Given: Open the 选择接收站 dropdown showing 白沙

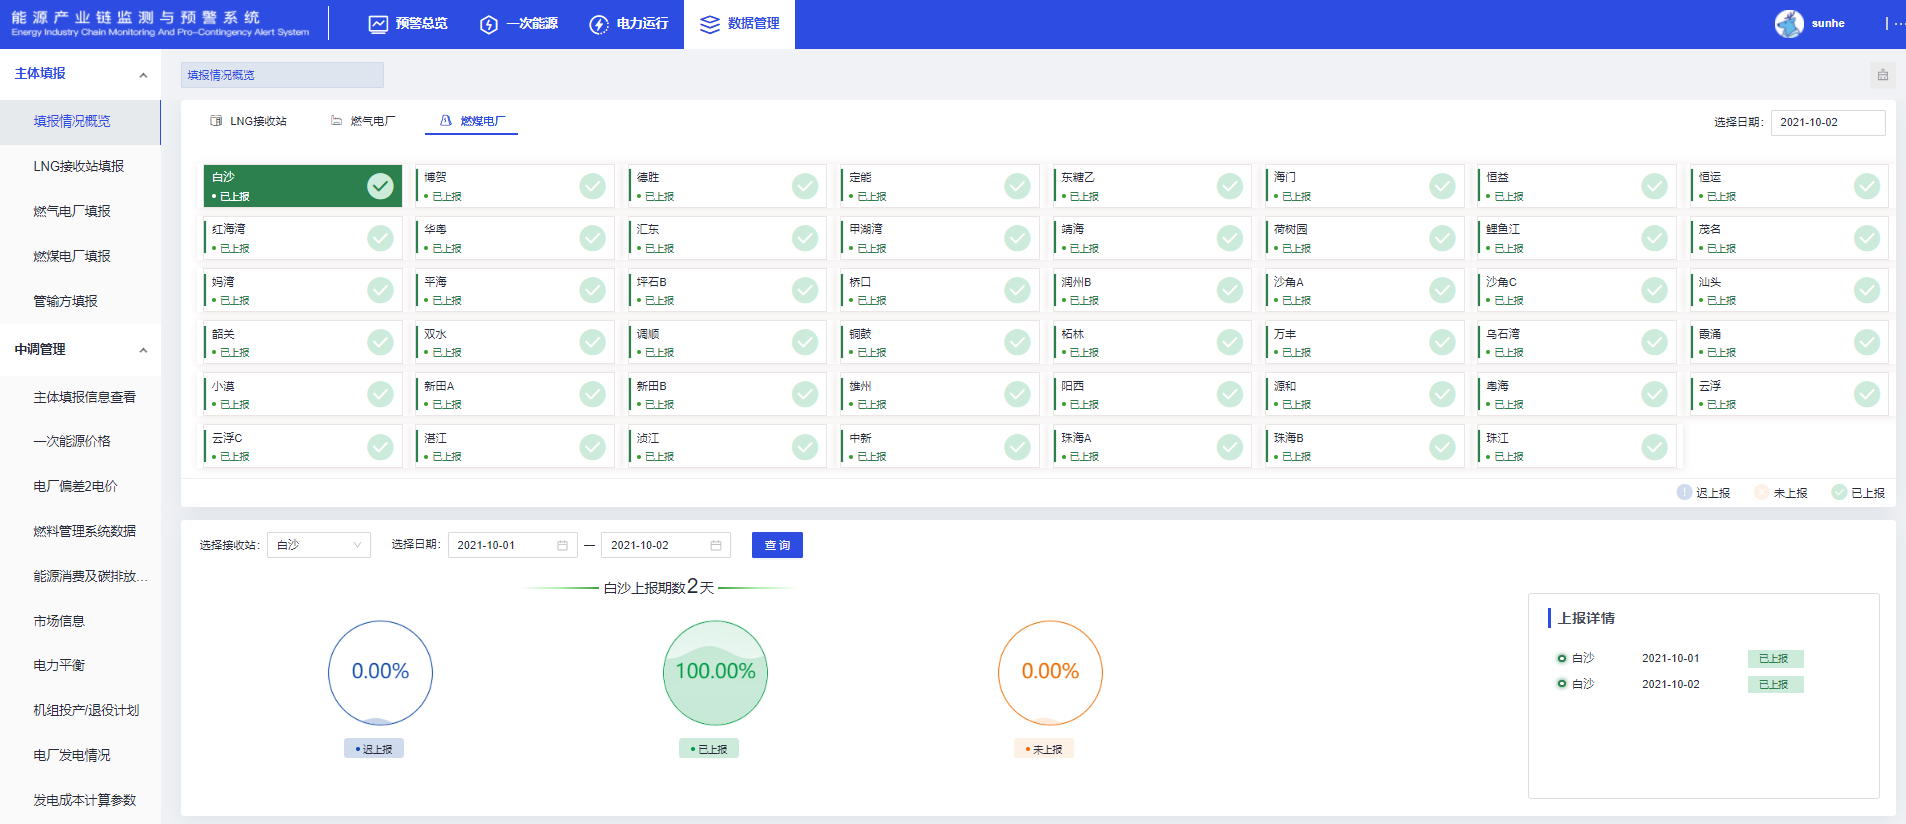Looking at the screenshot, I should pos(318,545).
